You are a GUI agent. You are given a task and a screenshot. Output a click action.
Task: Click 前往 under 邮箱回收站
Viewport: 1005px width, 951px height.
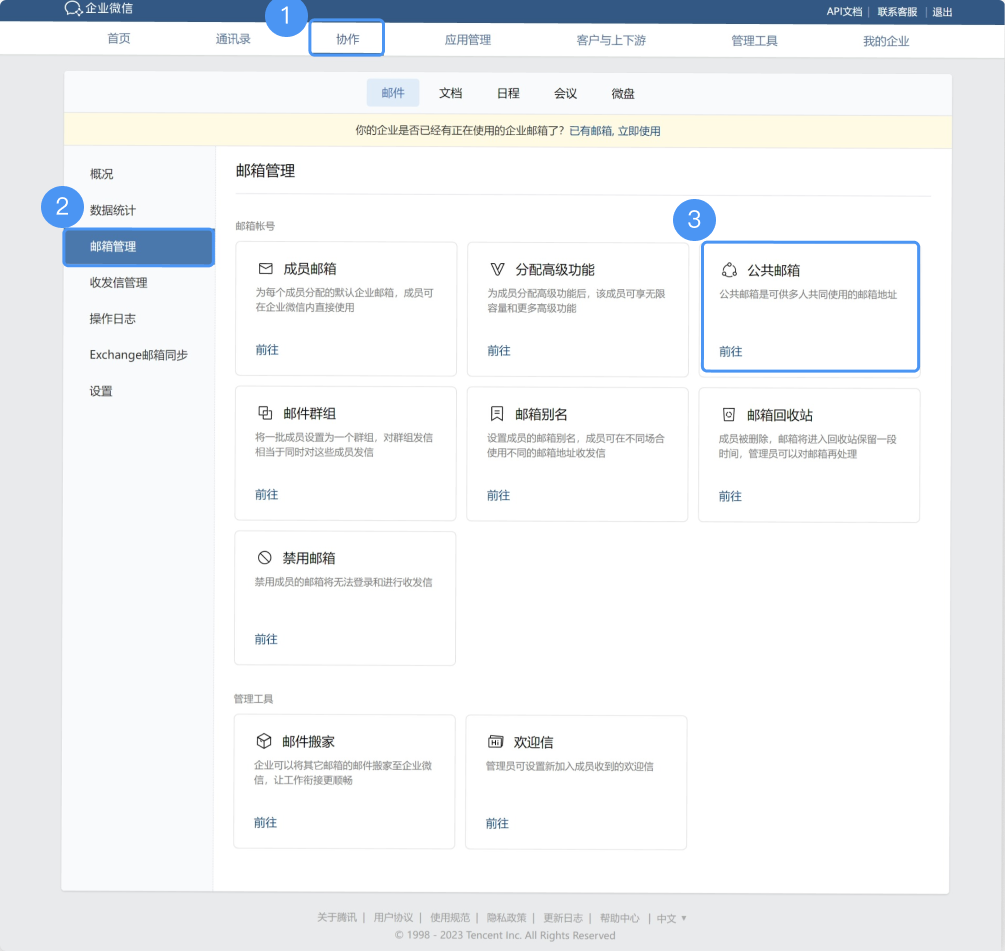click(x=730, y=496)
